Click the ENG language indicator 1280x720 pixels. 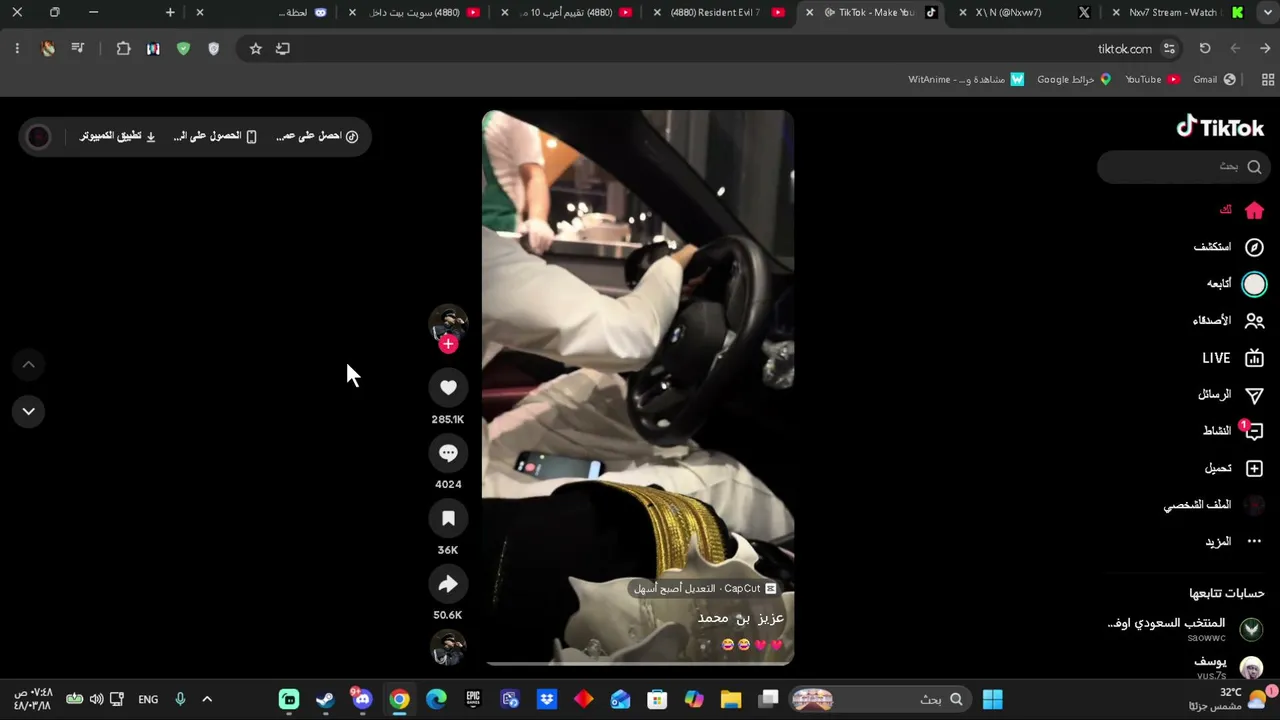click(x=148, y=699)
